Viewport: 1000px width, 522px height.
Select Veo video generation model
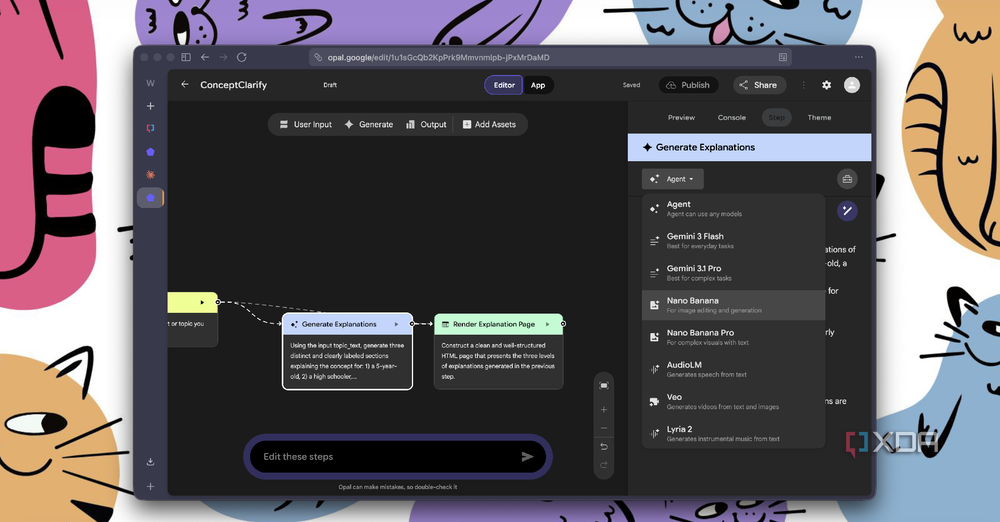click(733, 401)
